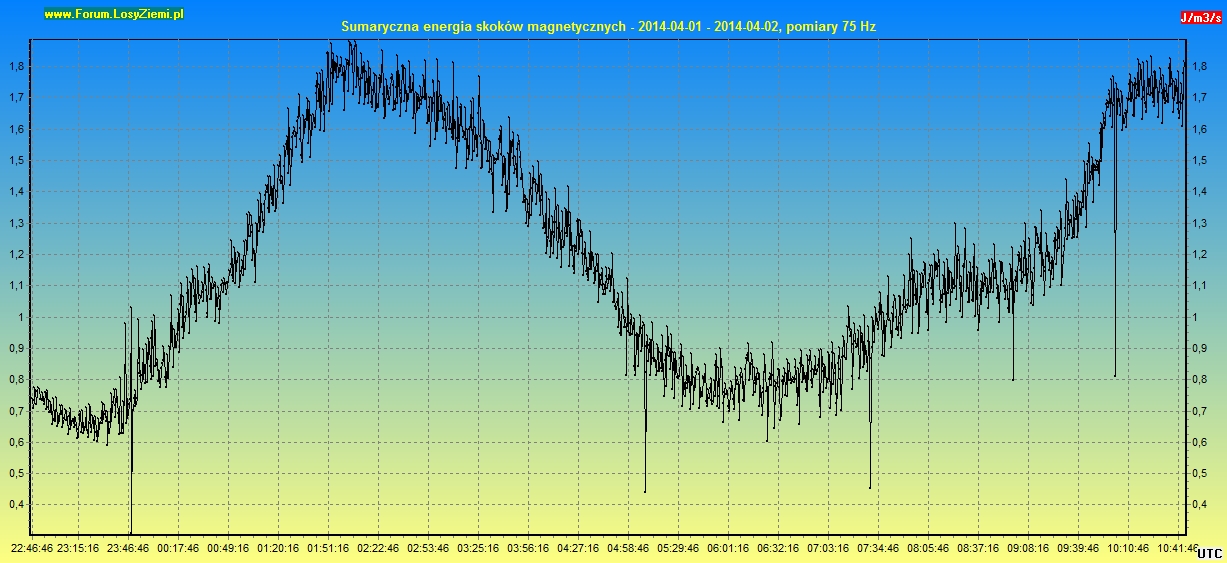Select time label 04:27:16 on time axis
This screenshot has height=563, width=1227.
click(578, 548)
